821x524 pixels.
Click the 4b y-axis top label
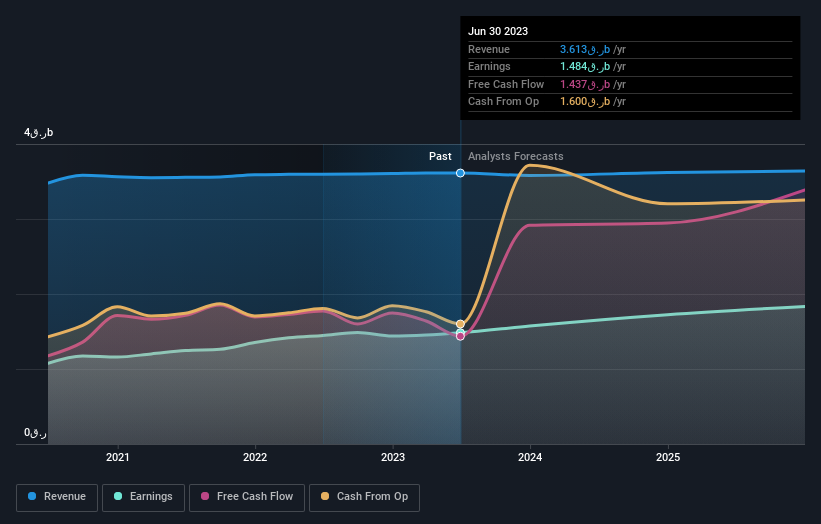[38, 132]
